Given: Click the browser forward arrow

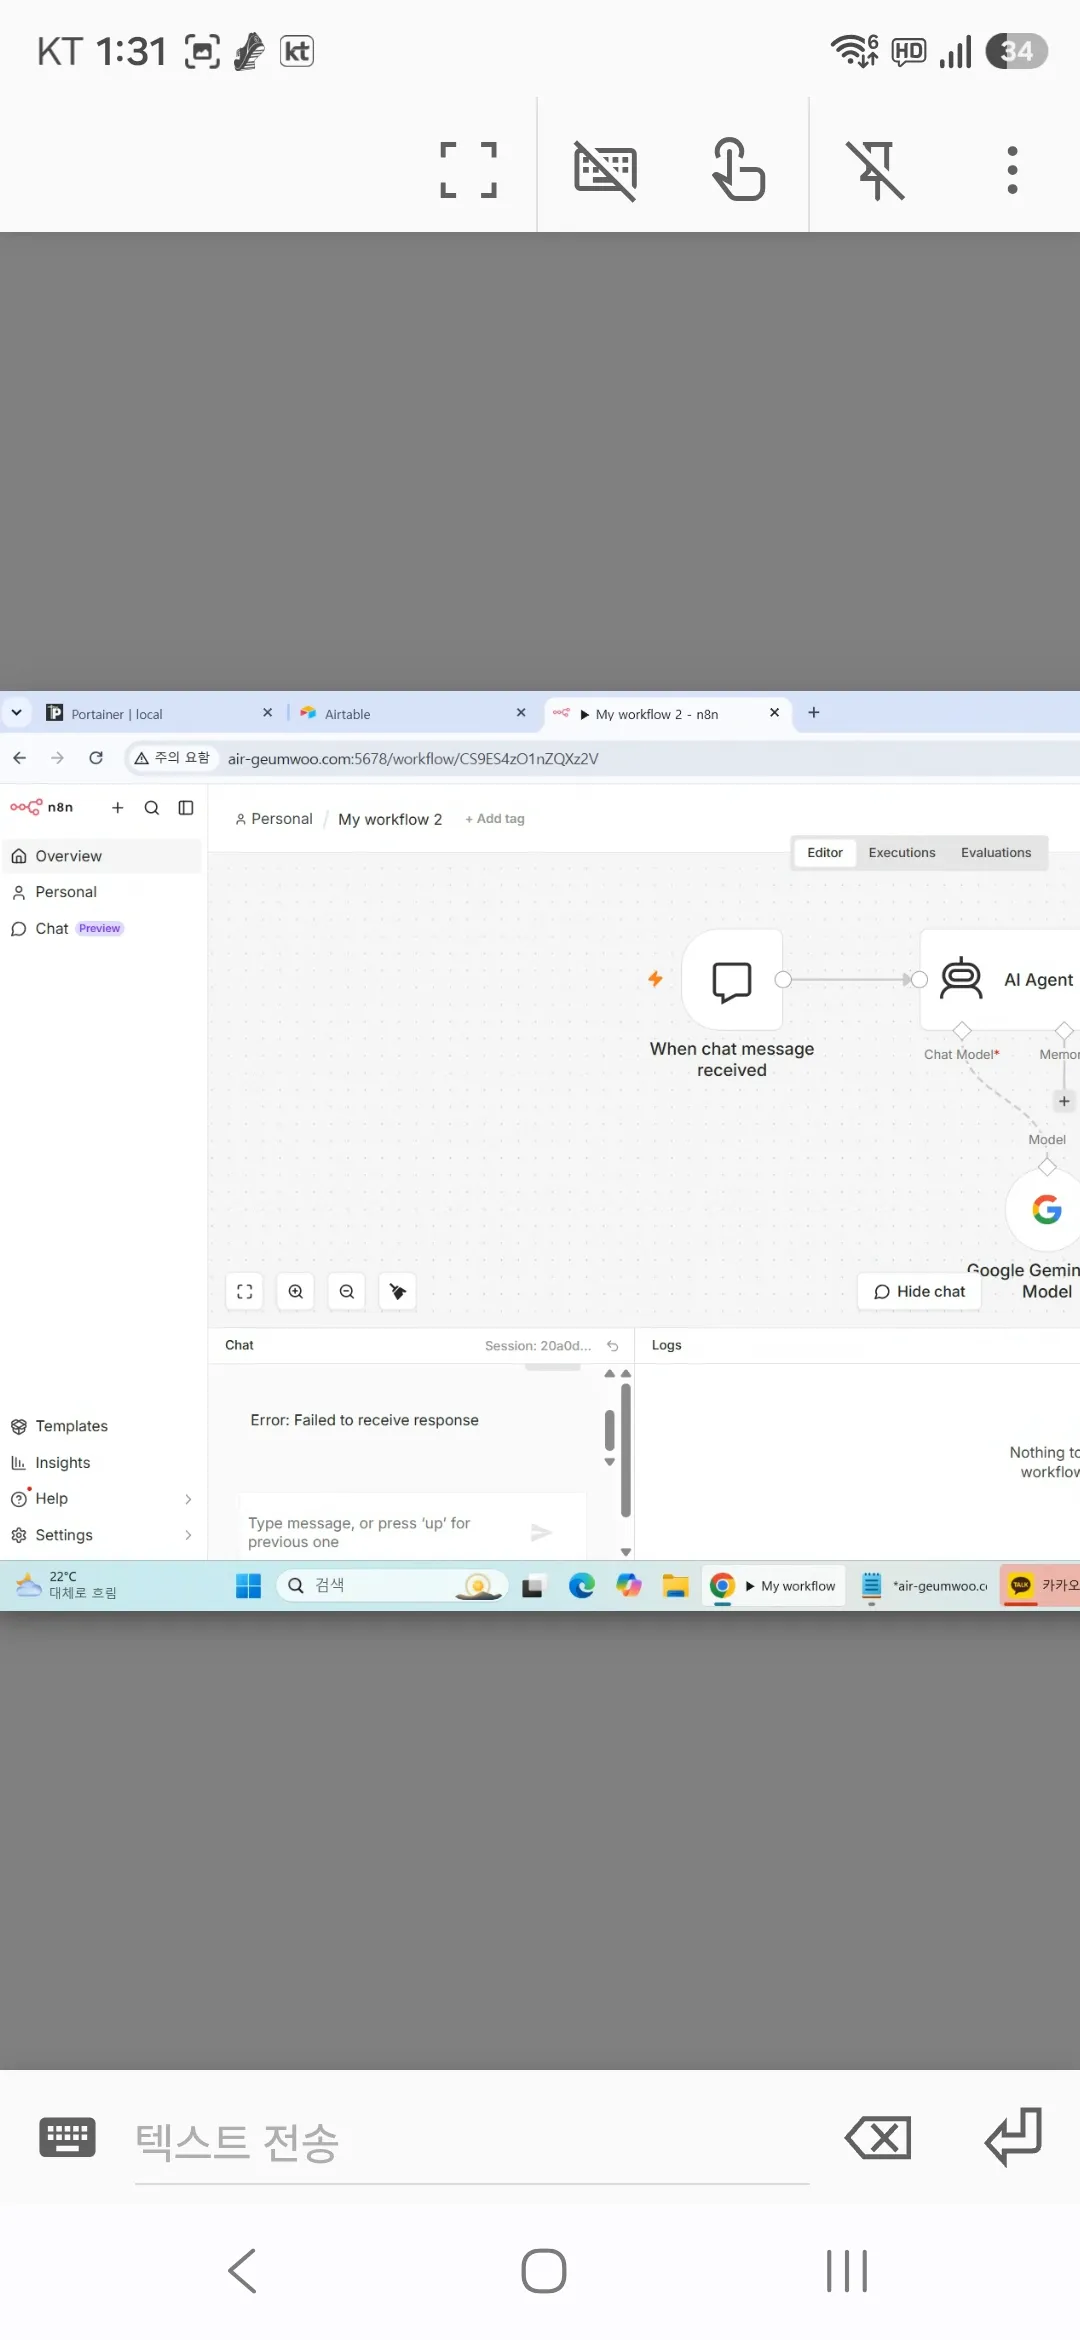Looking at the screenshot, I should click(57, 758).
